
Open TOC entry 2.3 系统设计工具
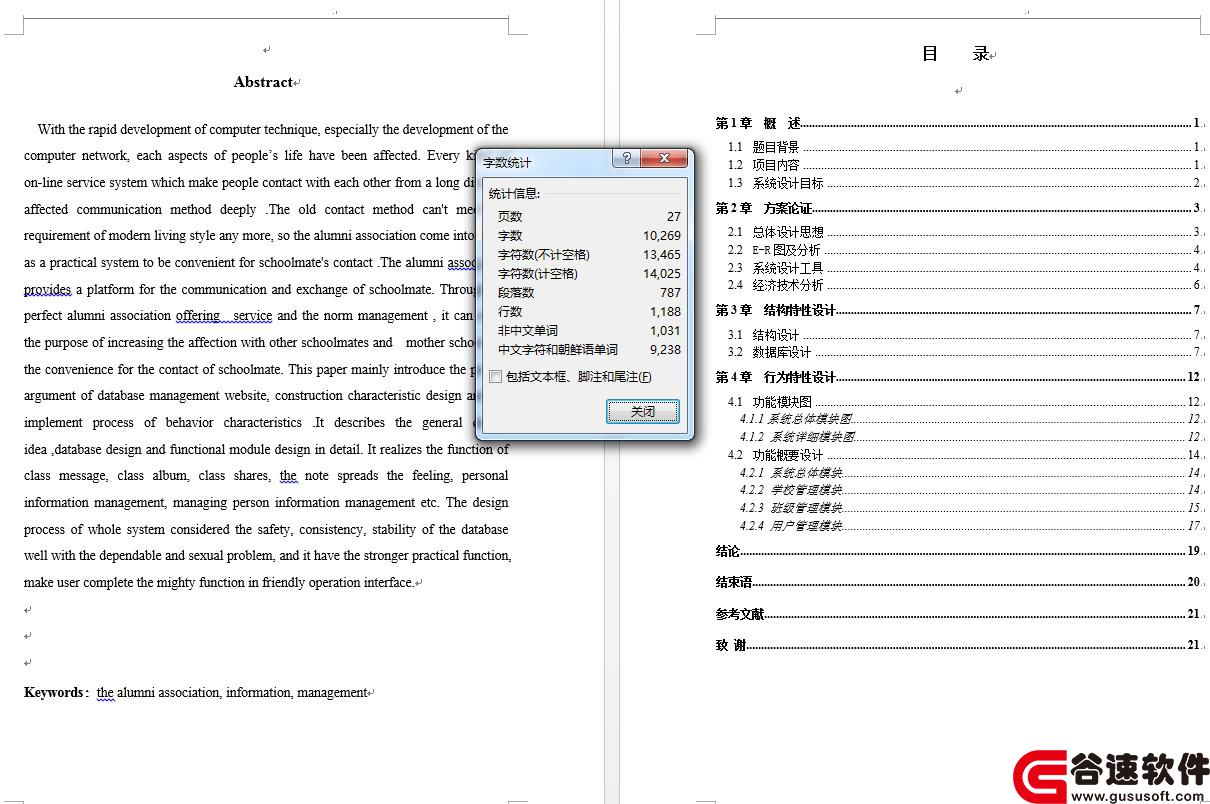(963, 268)
